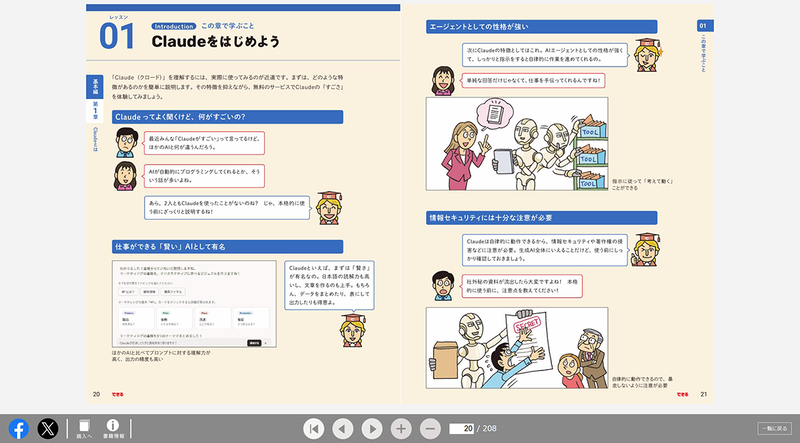Click the blue 01 tab on the right page
The width and height of the screenshot is (800, 443).
click(x=705, y=26)
